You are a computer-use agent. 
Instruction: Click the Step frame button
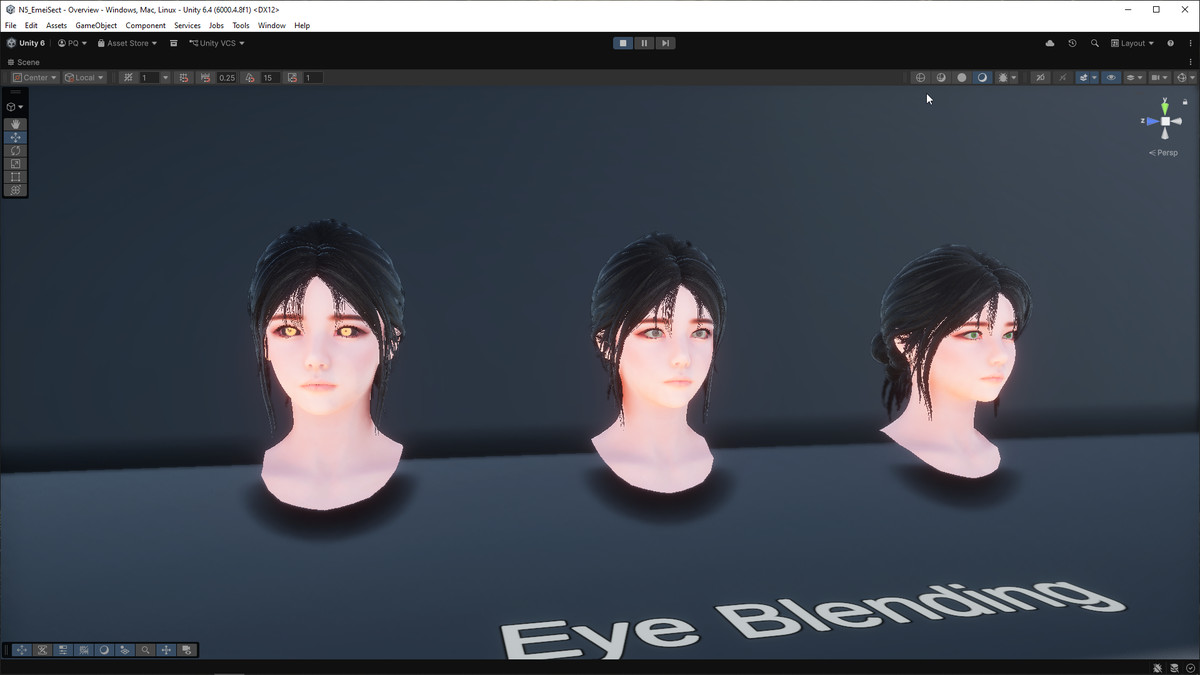click(x=665, y=43)
